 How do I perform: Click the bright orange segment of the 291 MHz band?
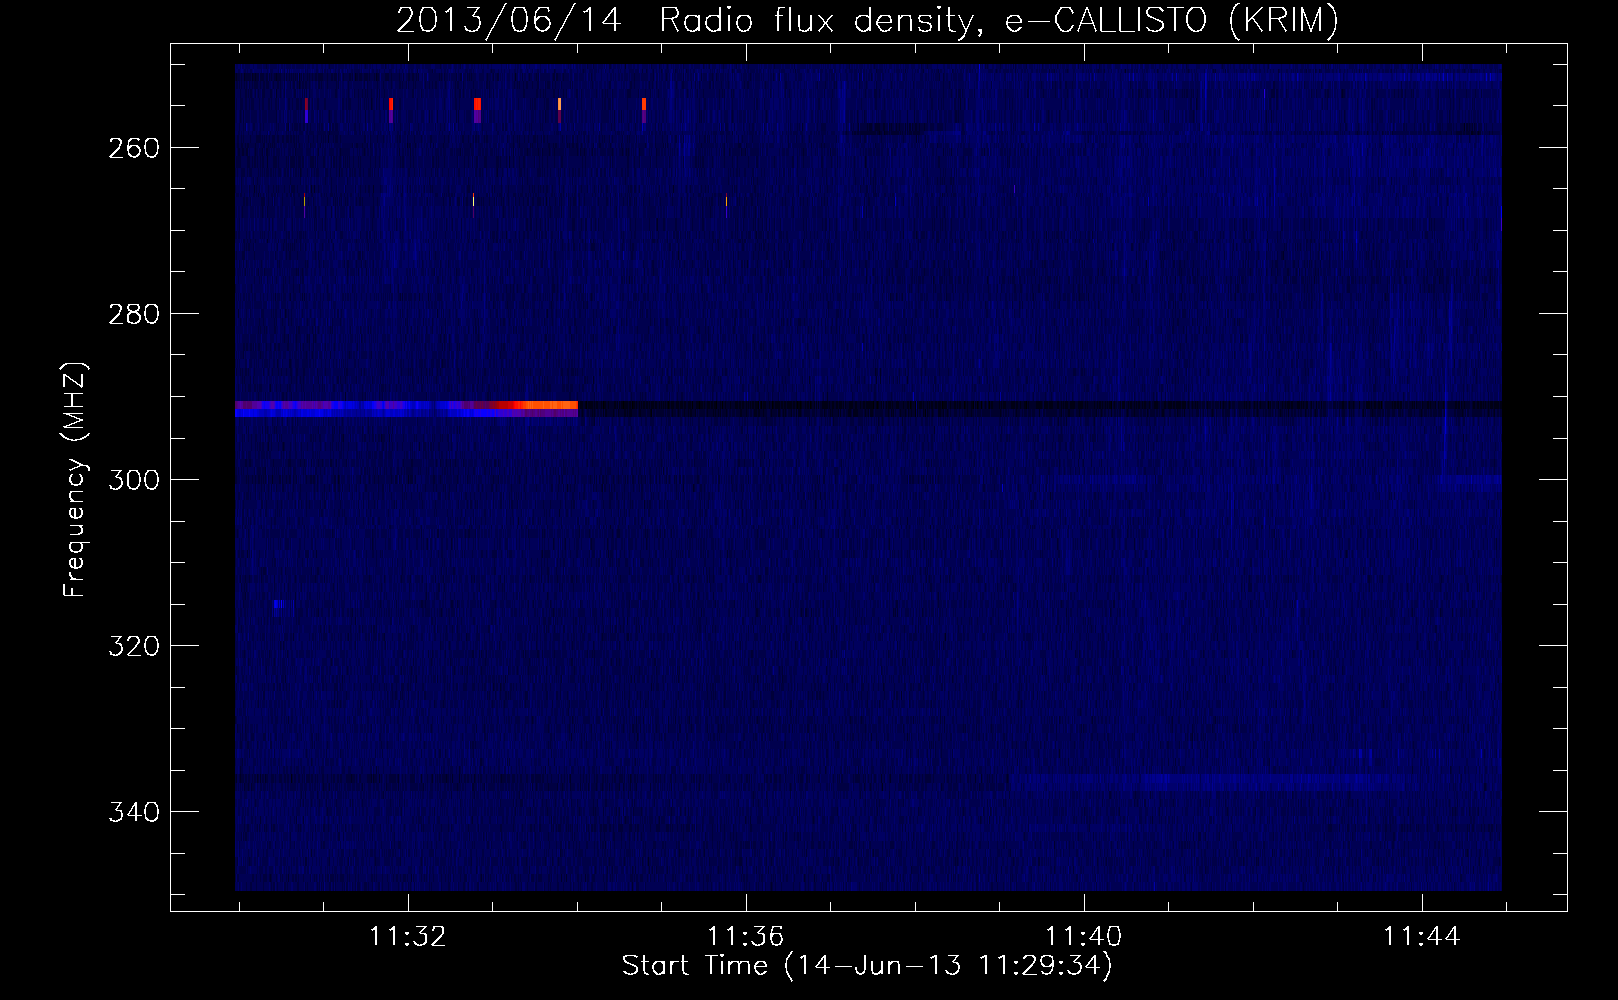[x=548, y=405]
